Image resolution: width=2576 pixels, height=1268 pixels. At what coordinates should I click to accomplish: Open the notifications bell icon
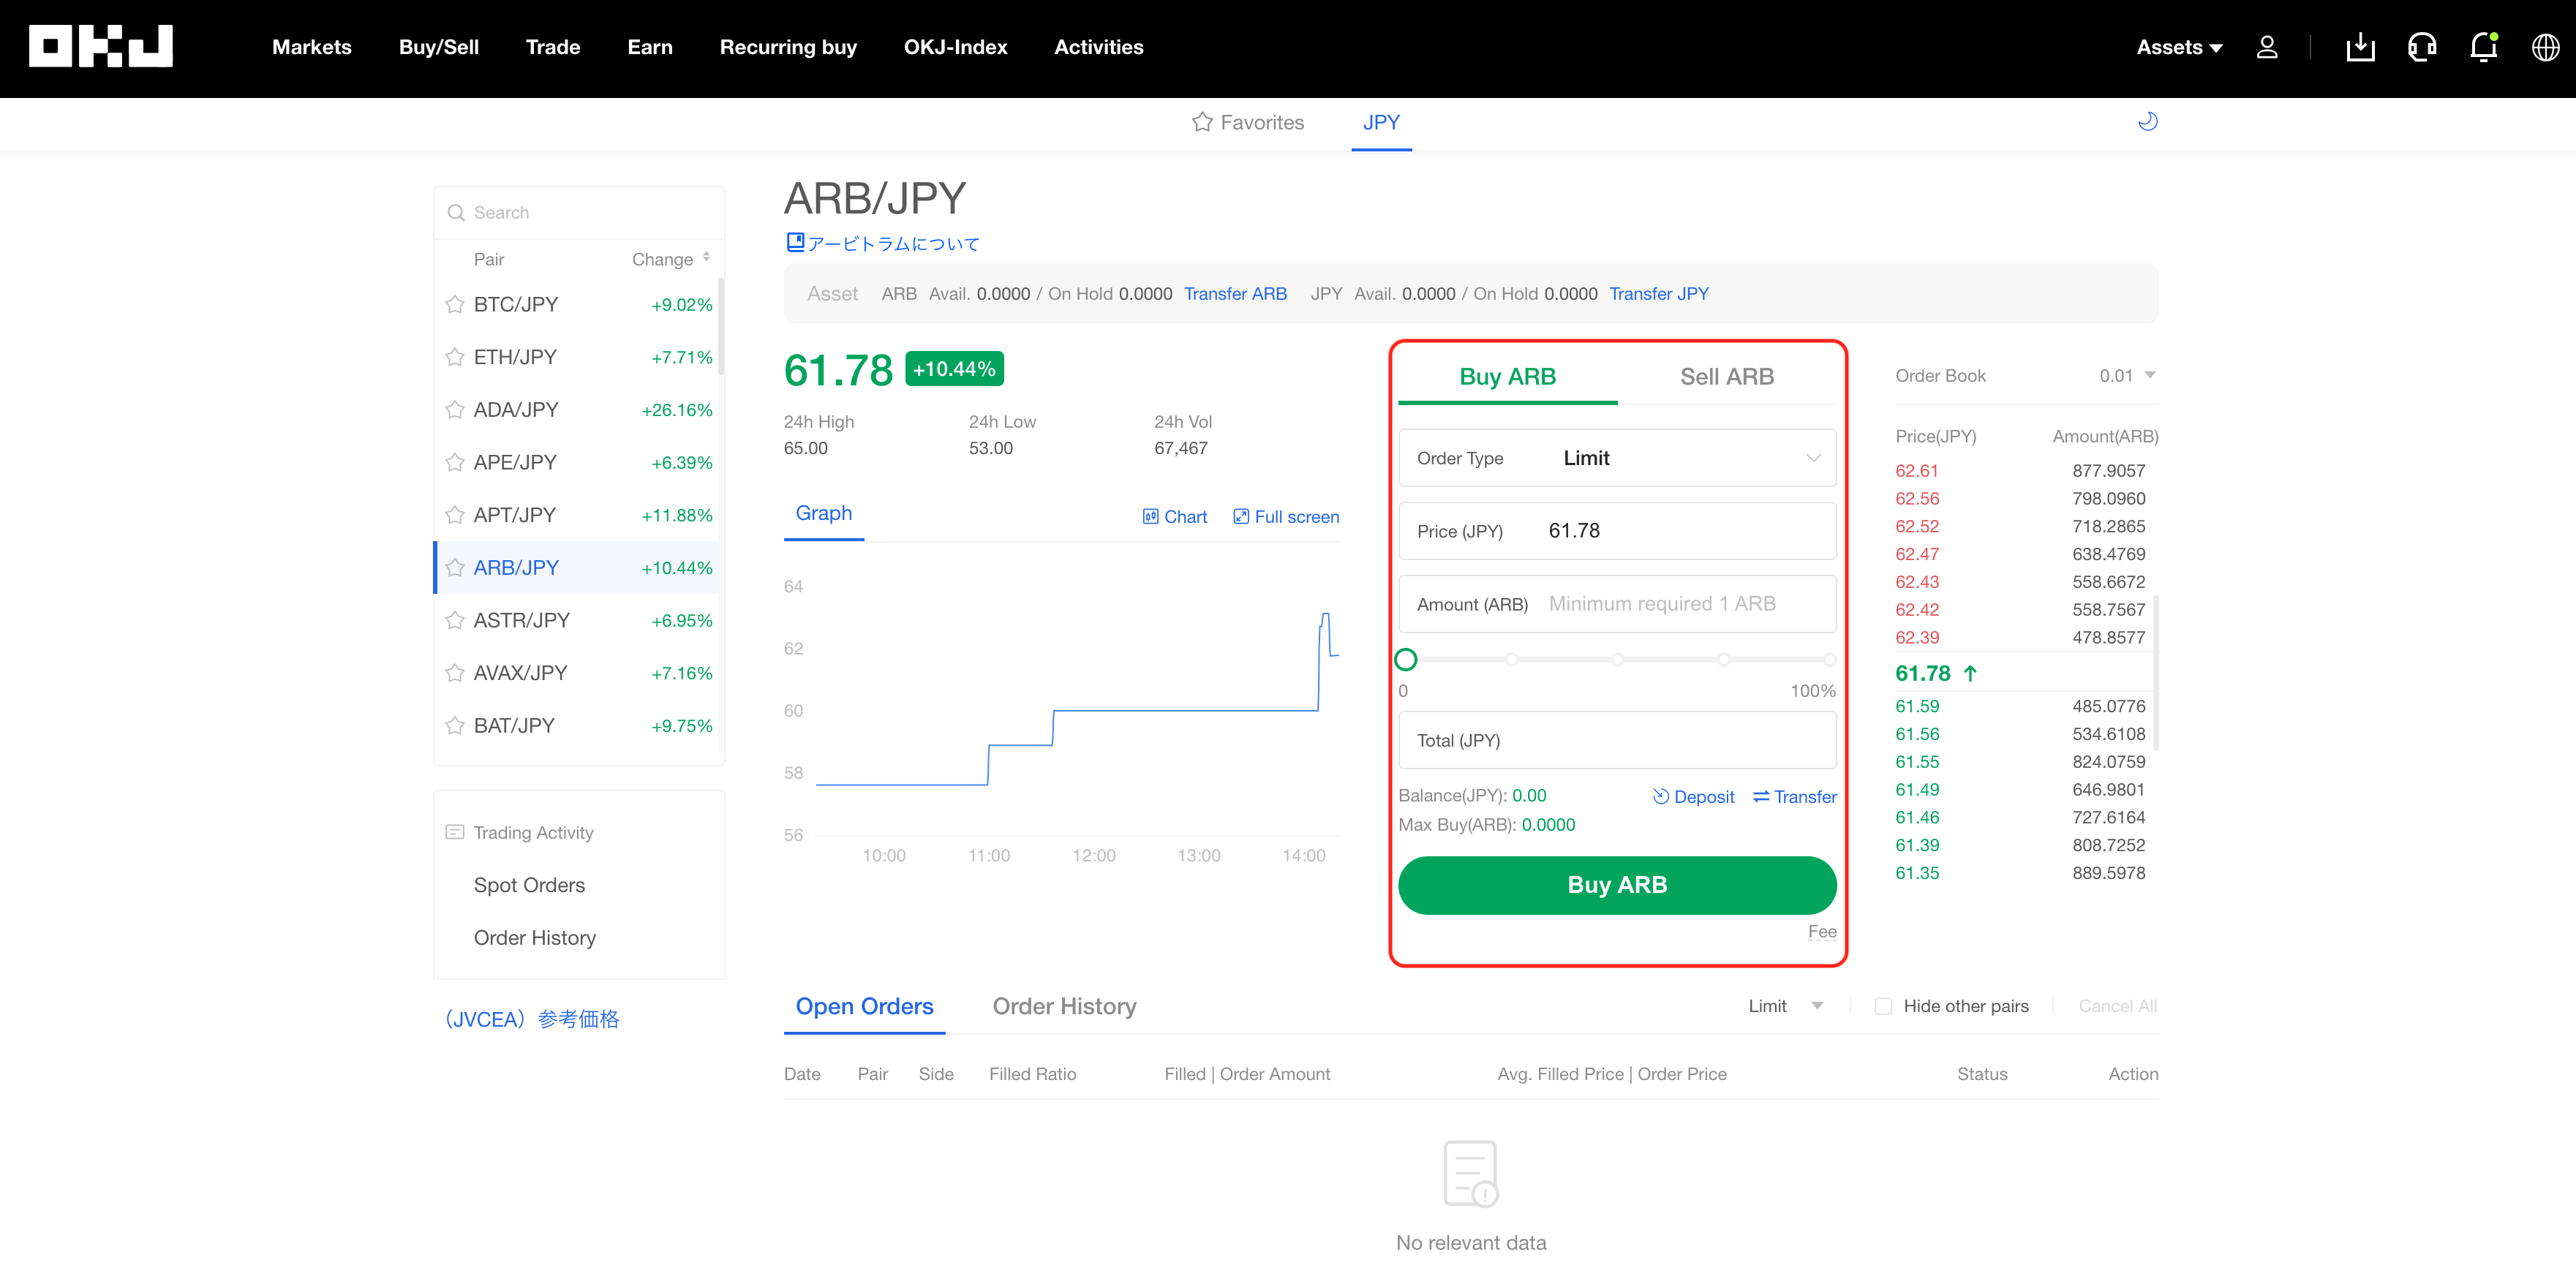click(x=2483, y=47)
